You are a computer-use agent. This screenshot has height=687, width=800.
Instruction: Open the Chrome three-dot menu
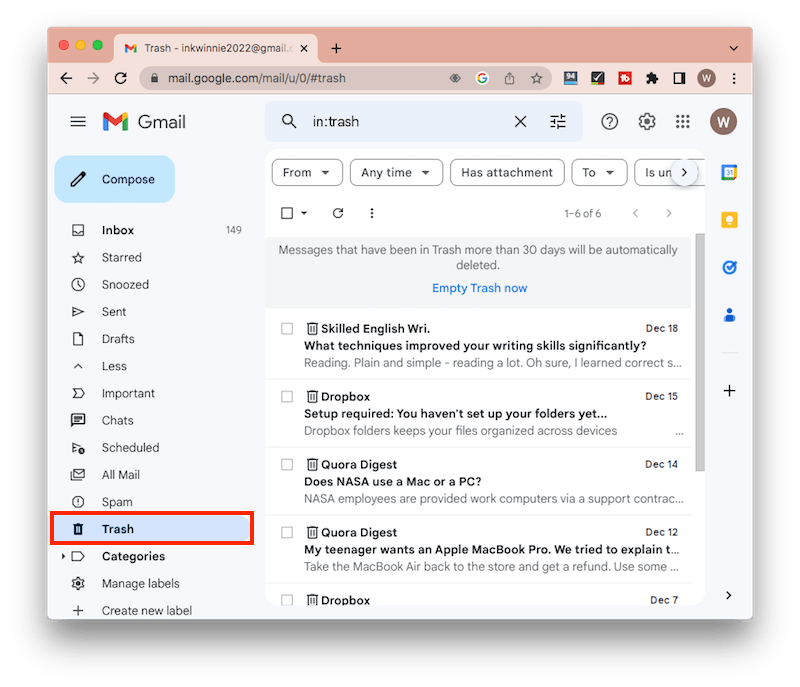pyautogui.click(x=734, y=78)
